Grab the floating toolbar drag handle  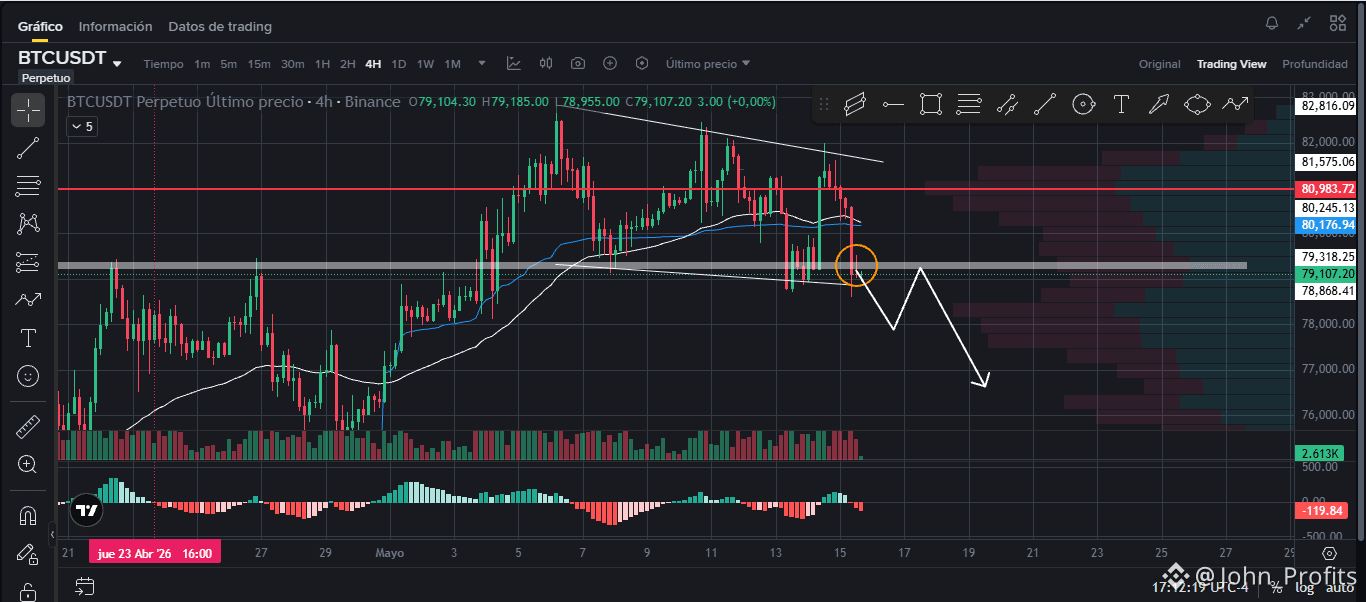pos(824,104)
